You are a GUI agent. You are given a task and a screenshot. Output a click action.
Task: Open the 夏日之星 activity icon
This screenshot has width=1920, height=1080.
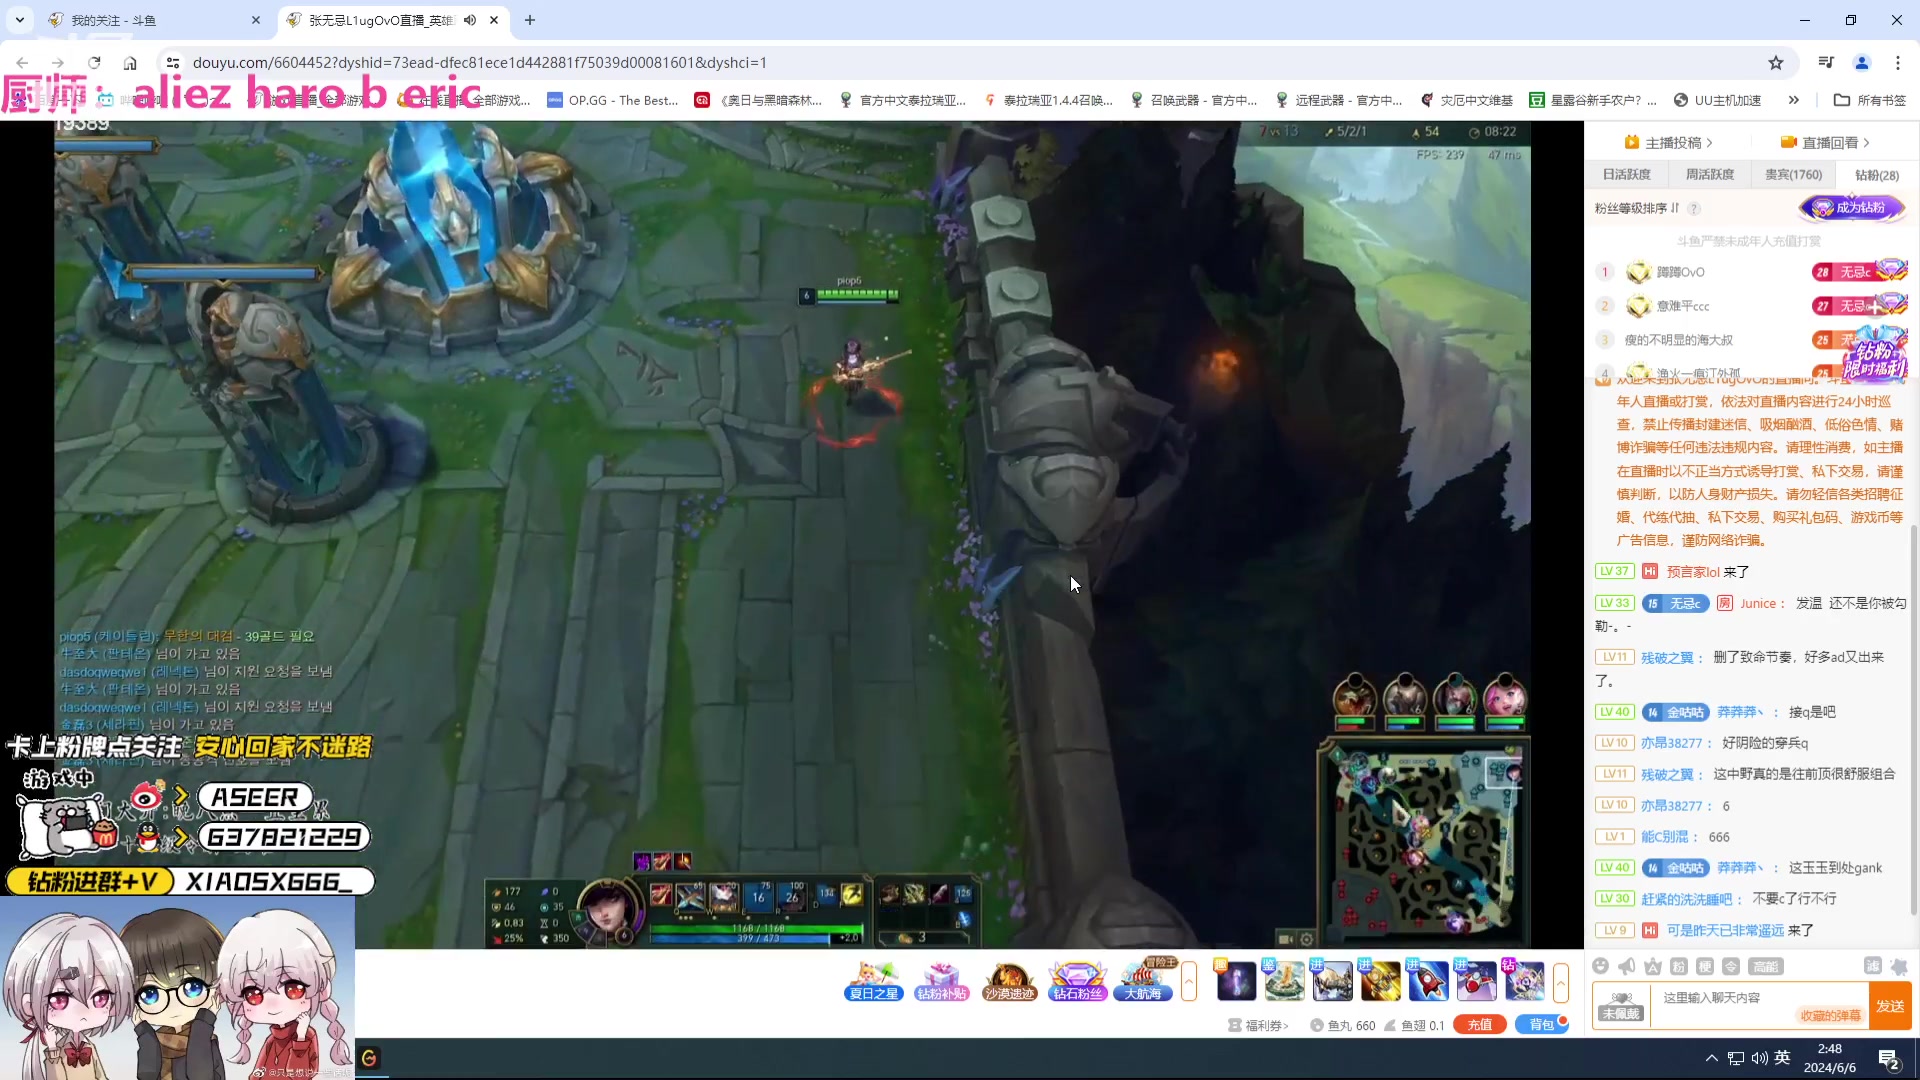[875, 981]
